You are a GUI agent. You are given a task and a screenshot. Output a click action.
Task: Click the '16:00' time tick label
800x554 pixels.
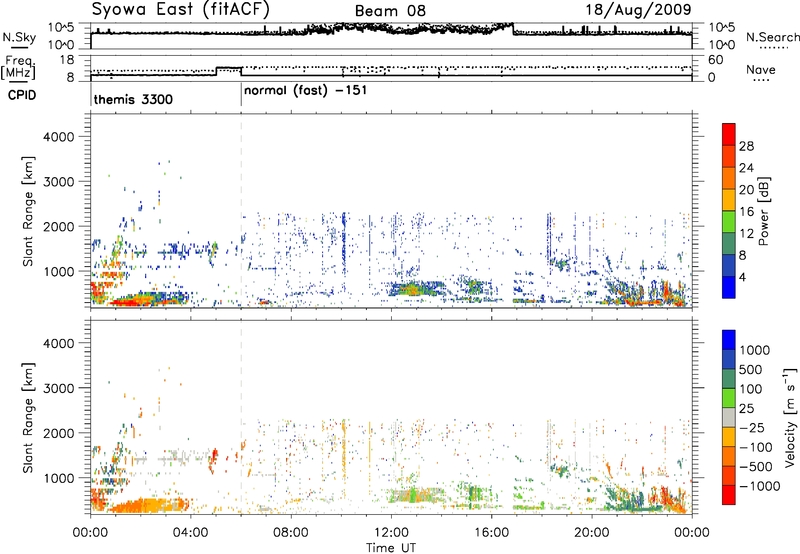[492, 533]
